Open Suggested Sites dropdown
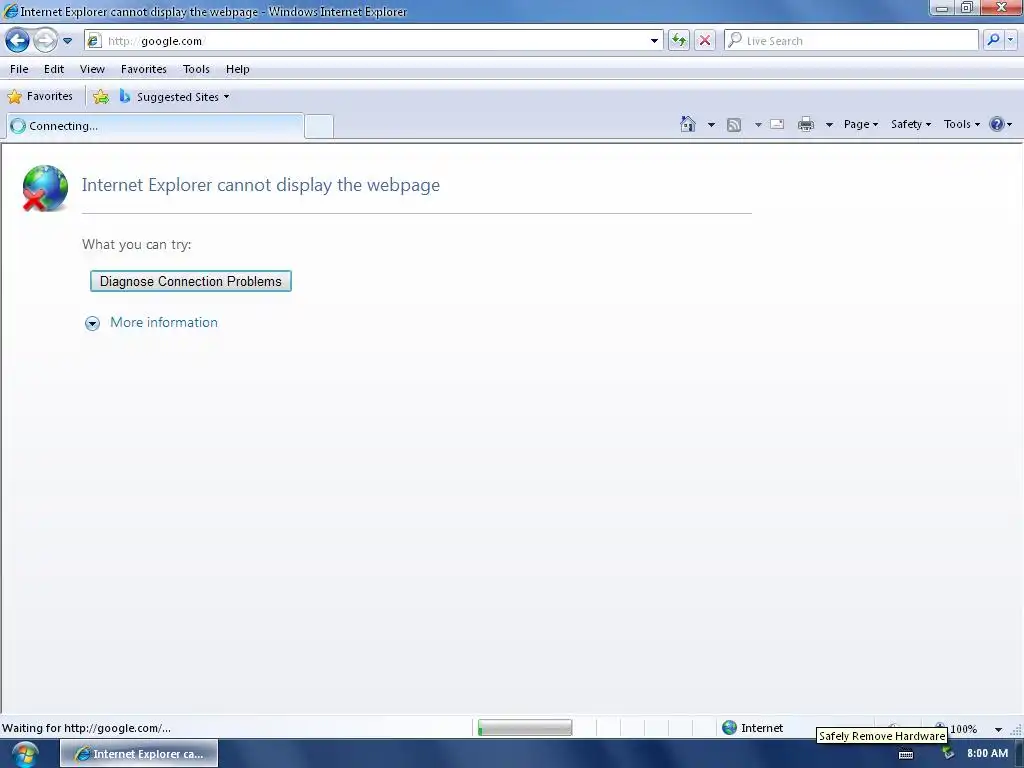This screenshot has width=1024, height=768. point(174,97)
